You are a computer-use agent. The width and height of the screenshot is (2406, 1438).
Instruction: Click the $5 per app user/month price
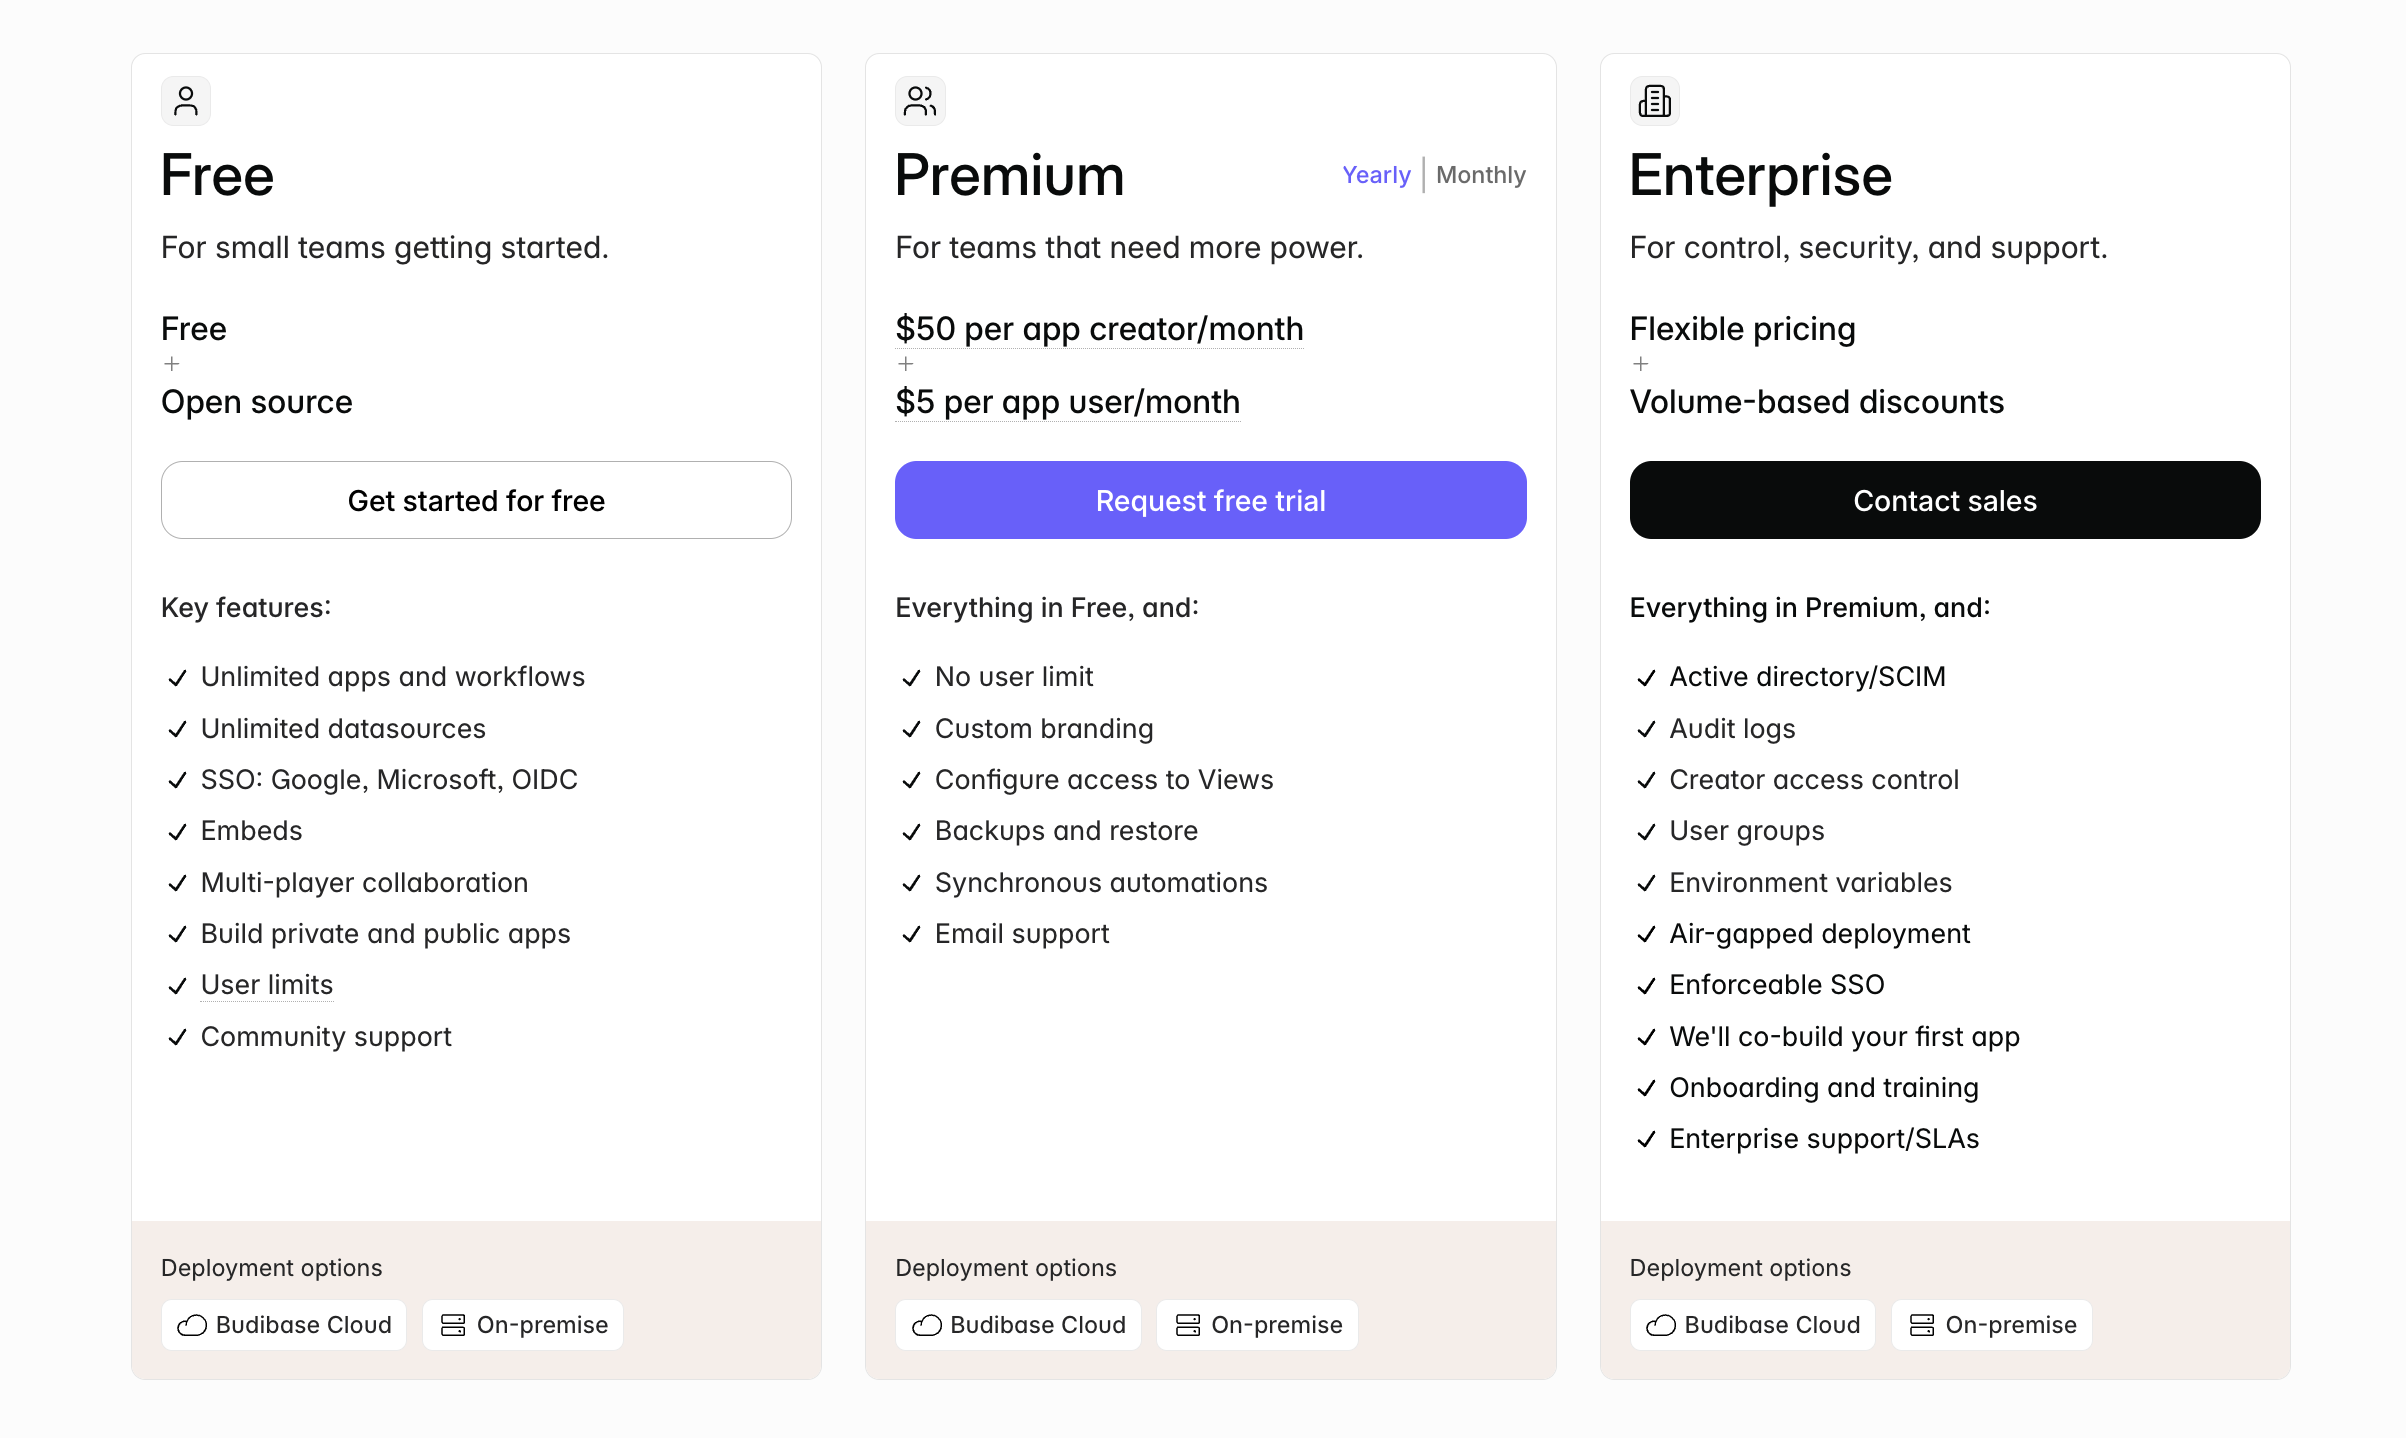[x=1067, y=402]
